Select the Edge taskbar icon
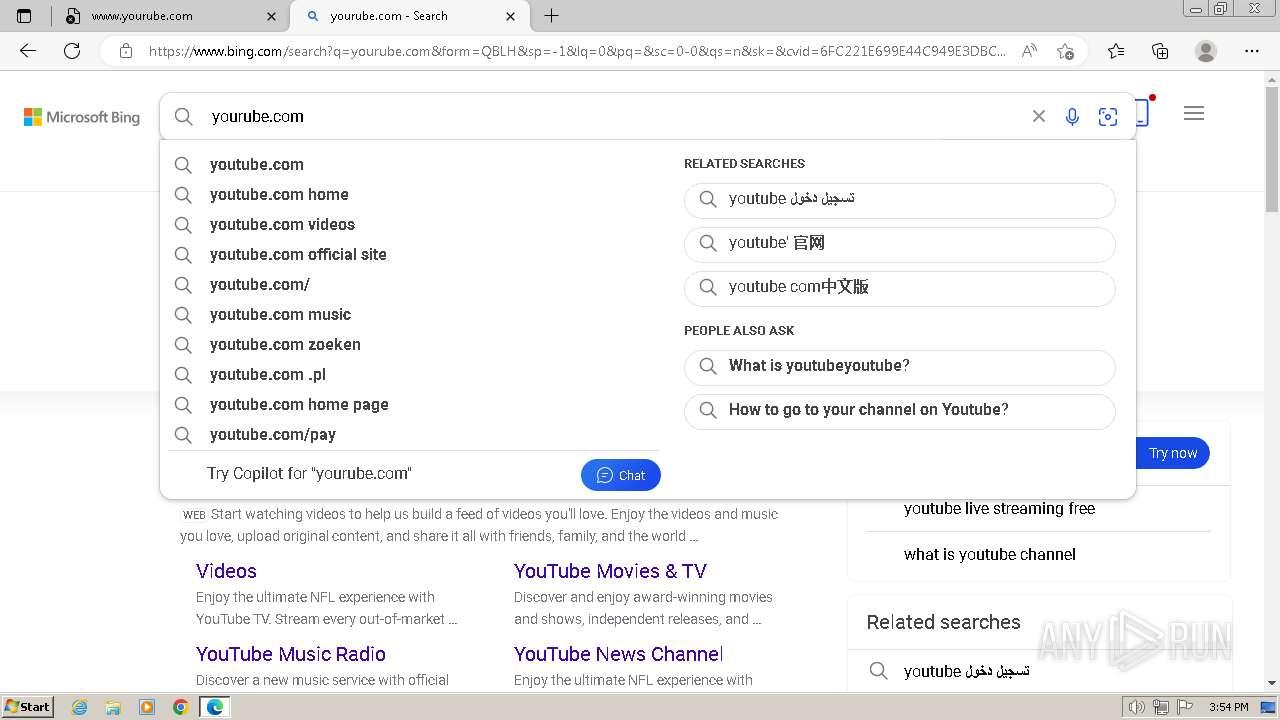This screenshot has width=1280, height=720. click(x=215, y=707)
